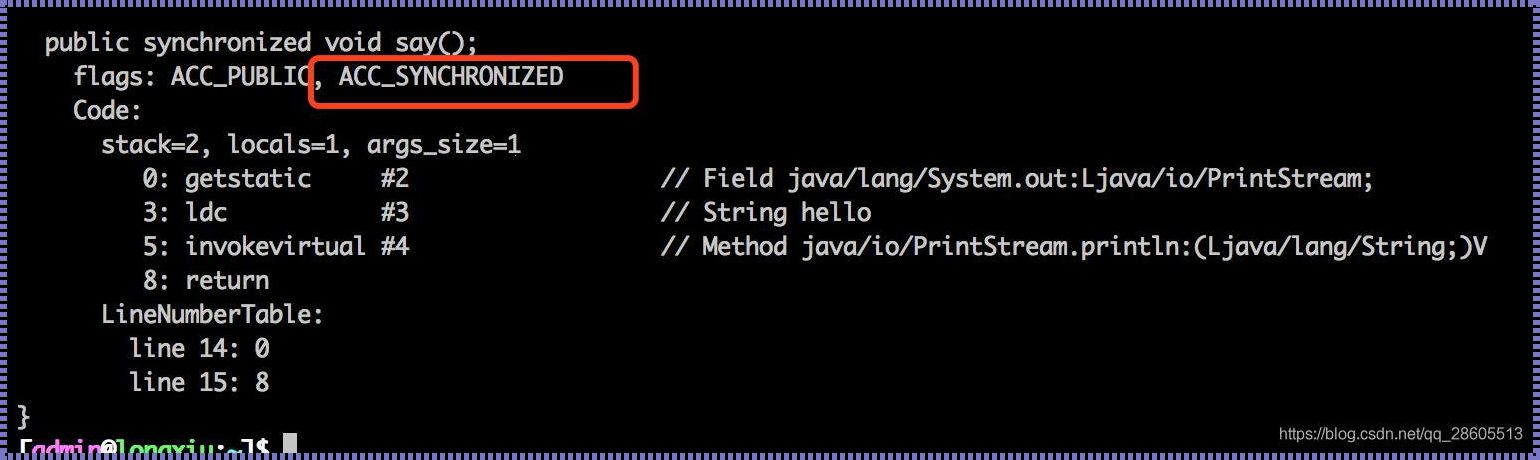Viewport: 1540px width, 460px height.
Task: Click the getstatic instruction
Action: [248, 179]
